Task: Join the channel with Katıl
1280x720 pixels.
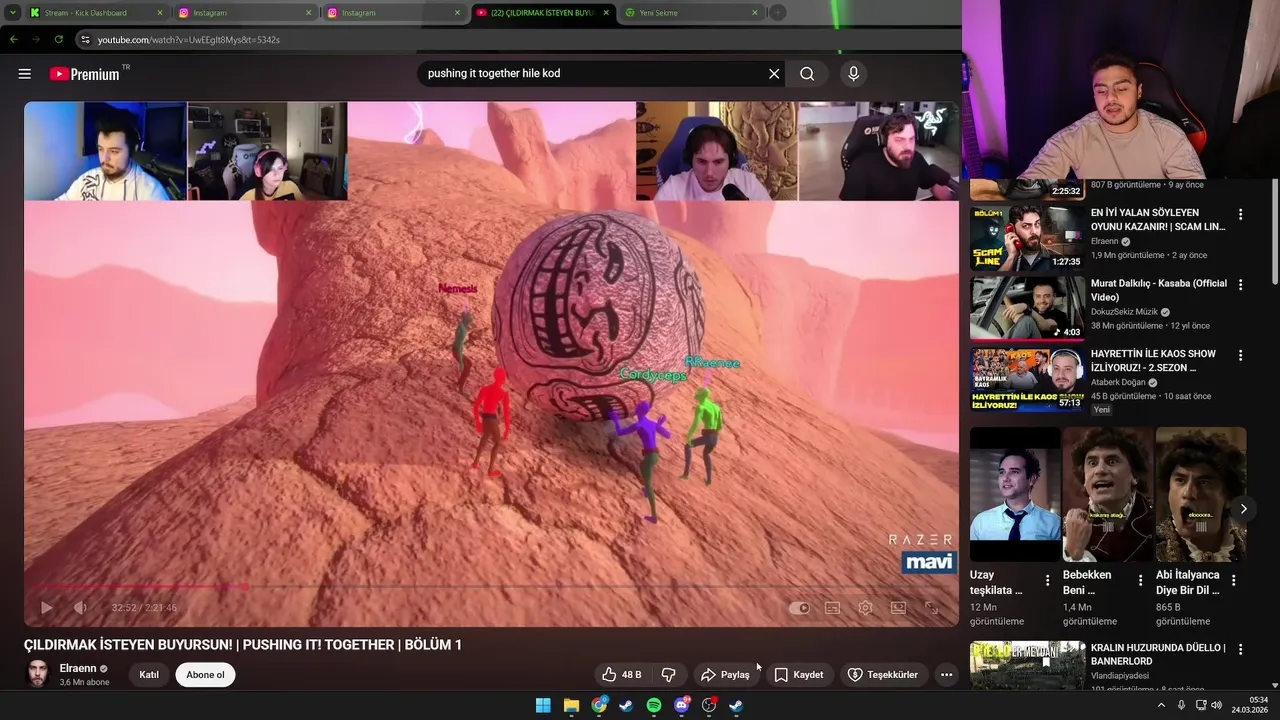Action: click(x=149, y=675)
